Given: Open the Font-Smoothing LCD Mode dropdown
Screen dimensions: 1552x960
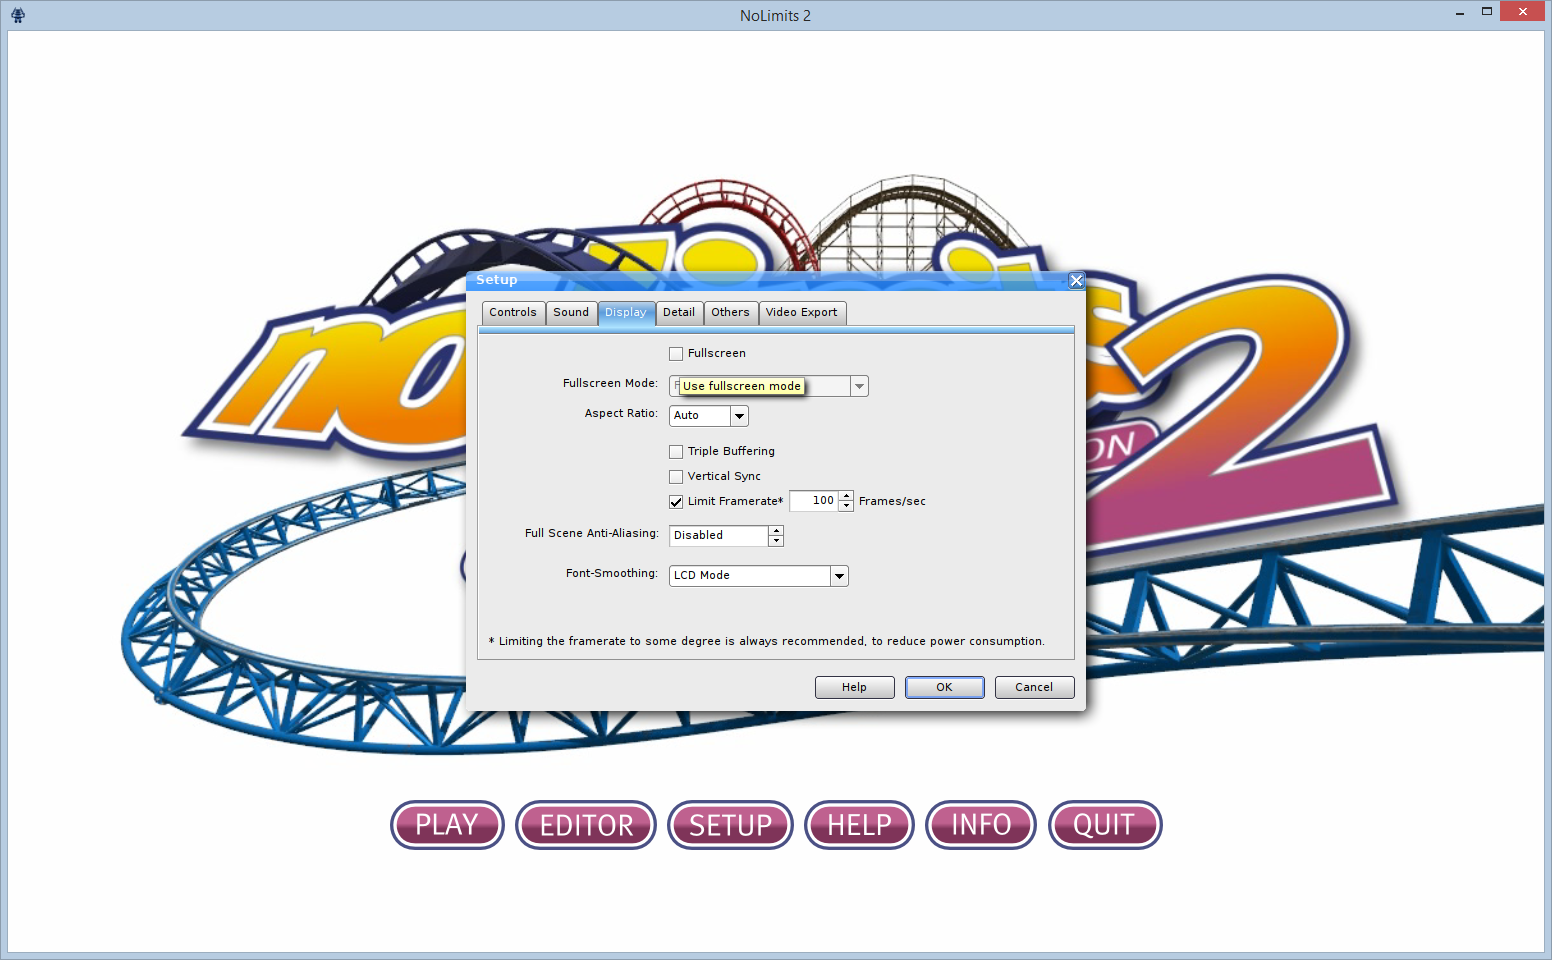Looking at the screenshot, I should [839, 576].
